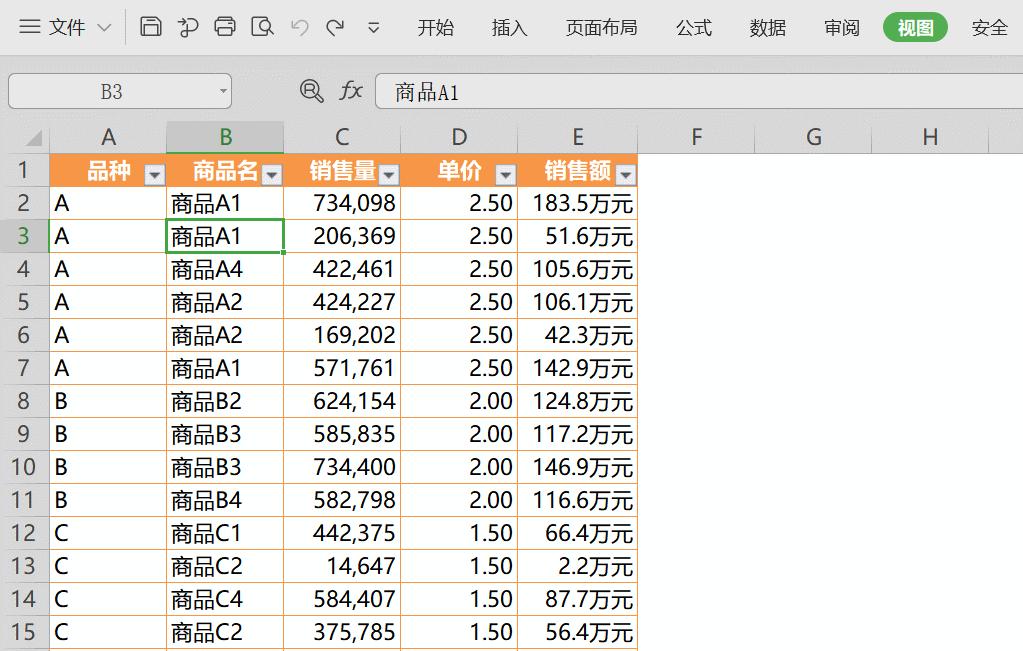Viewport: 1023px width, 651px height.
Task: Open Print Preview from the toolbar
Action: [x=263, y=26]
